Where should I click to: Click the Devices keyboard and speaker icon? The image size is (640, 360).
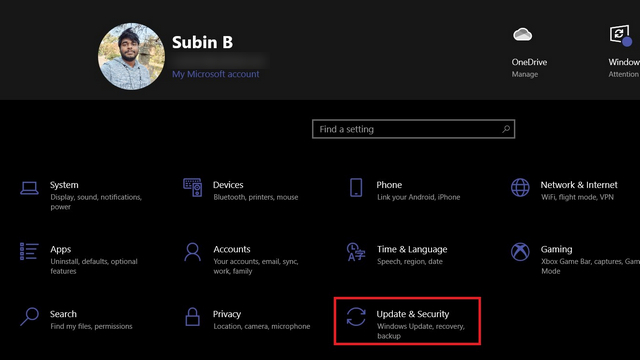[192, 187]
